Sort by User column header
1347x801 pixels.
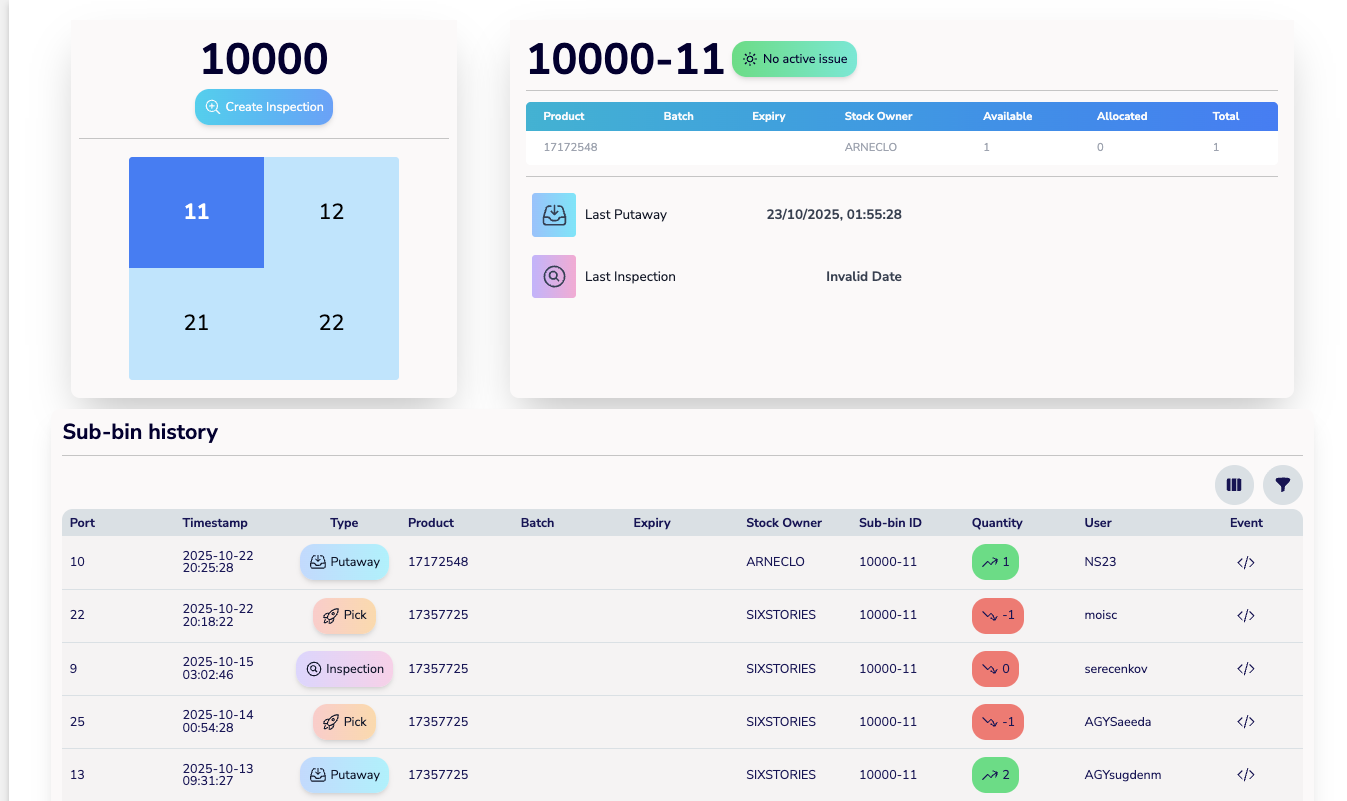(1098, 523)
